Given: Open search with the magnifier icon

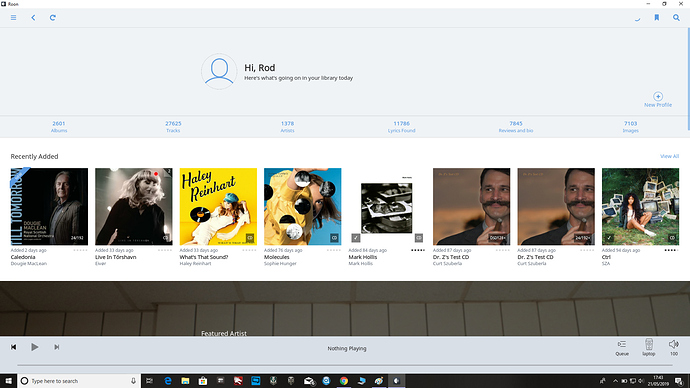Looking at the screenshot, I should [676, 18].
